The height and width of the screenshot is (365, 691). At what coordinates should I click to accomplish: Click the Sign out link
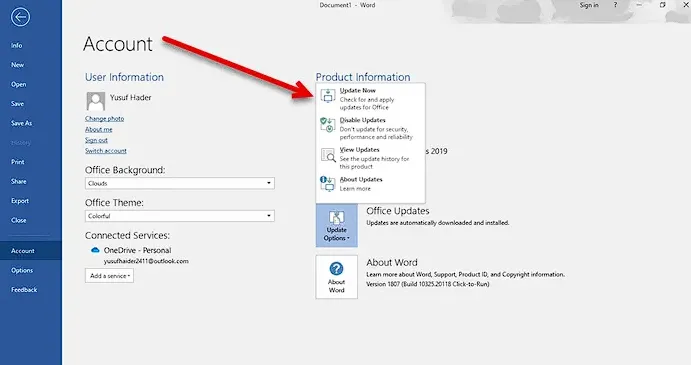(x=97, y=140)
